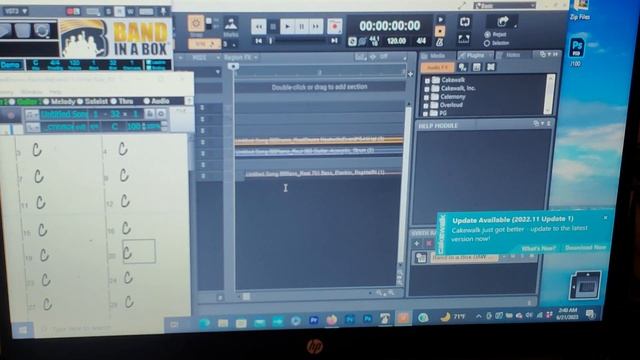
Task: Jump to project end with go-to-end button
Action: coord(334,41)
